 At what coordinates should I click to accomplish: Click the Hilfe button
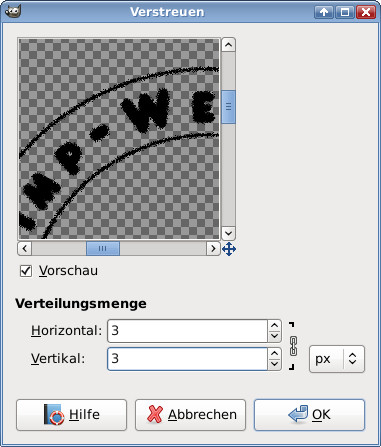pyautogui.click(x=71, y=415)
